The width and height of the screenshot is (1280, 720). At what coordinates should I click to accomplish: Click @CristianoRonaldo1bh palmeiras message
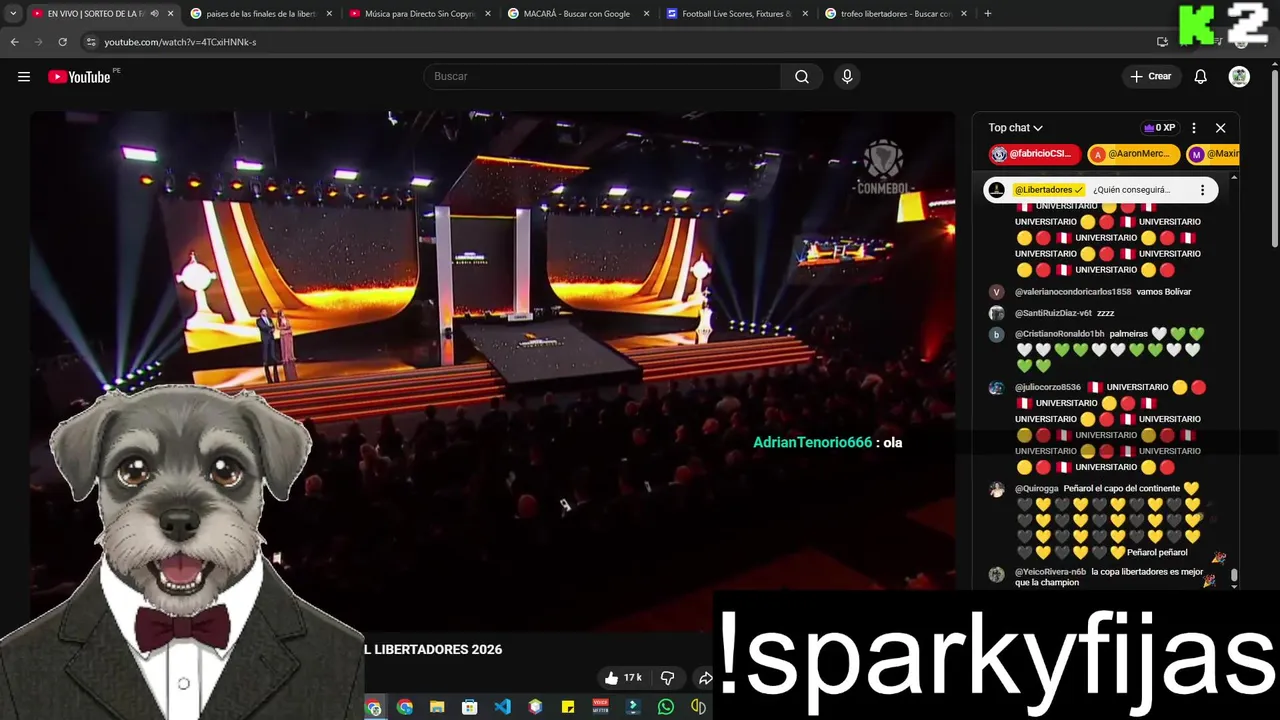1110,350
